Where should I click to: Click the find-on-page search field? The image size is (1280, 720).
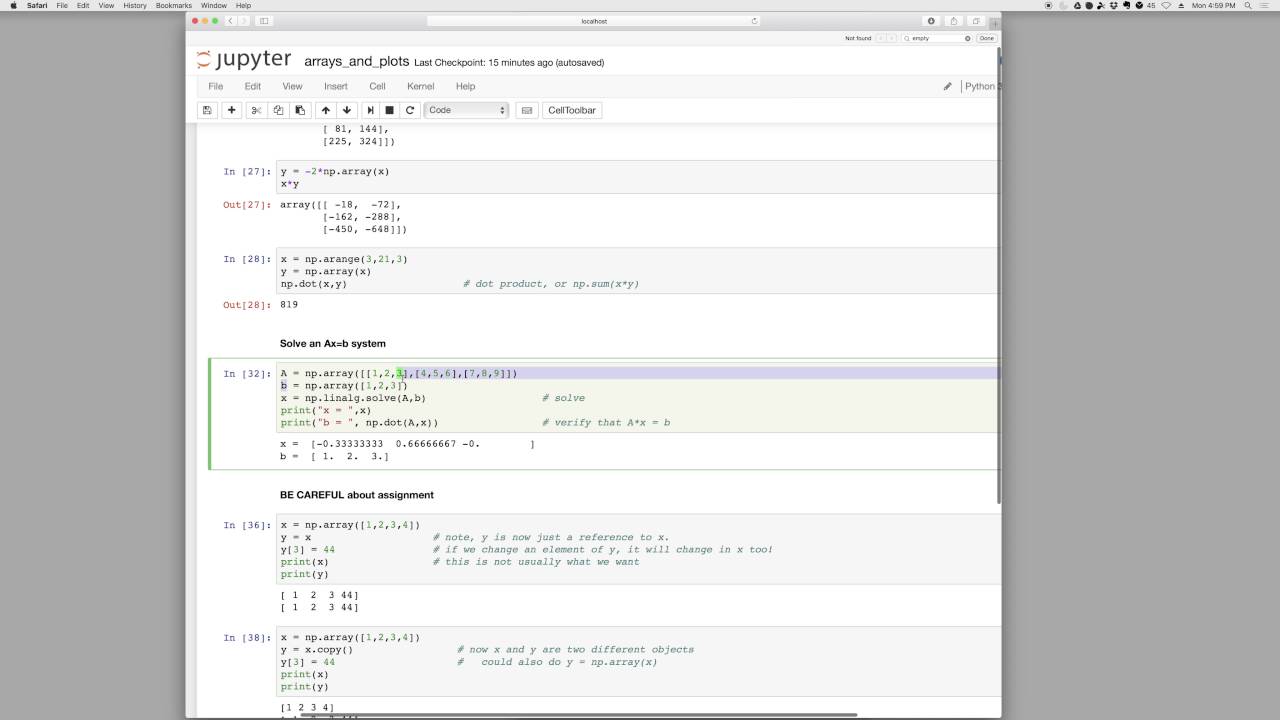pyautogui.click(x=937, y=38)
